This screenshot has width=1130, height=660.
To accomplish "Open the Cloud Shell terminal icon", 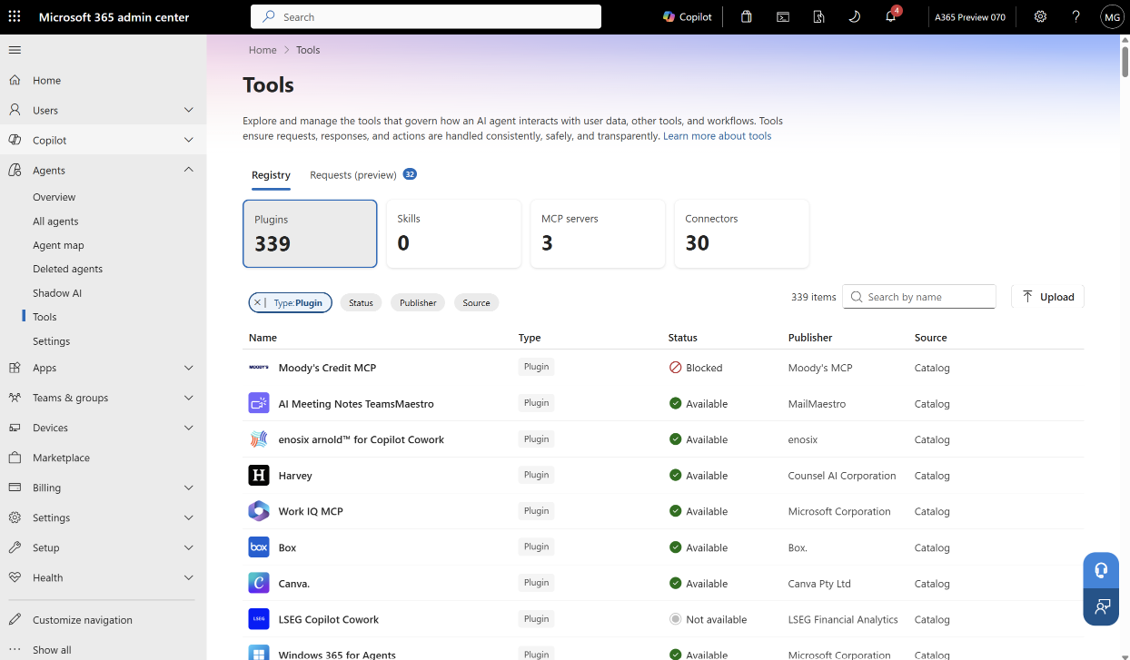I will tap(783, 17).
